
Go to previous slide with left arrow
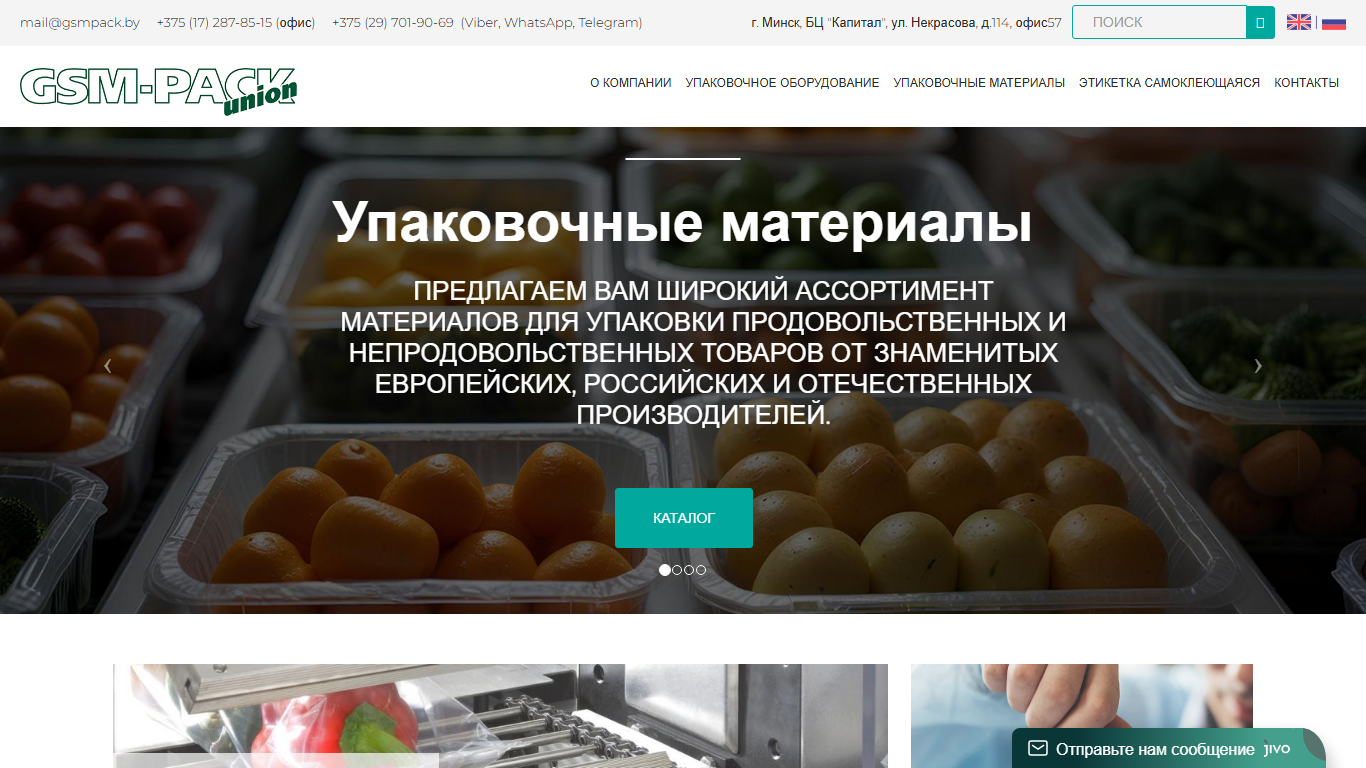108,366
